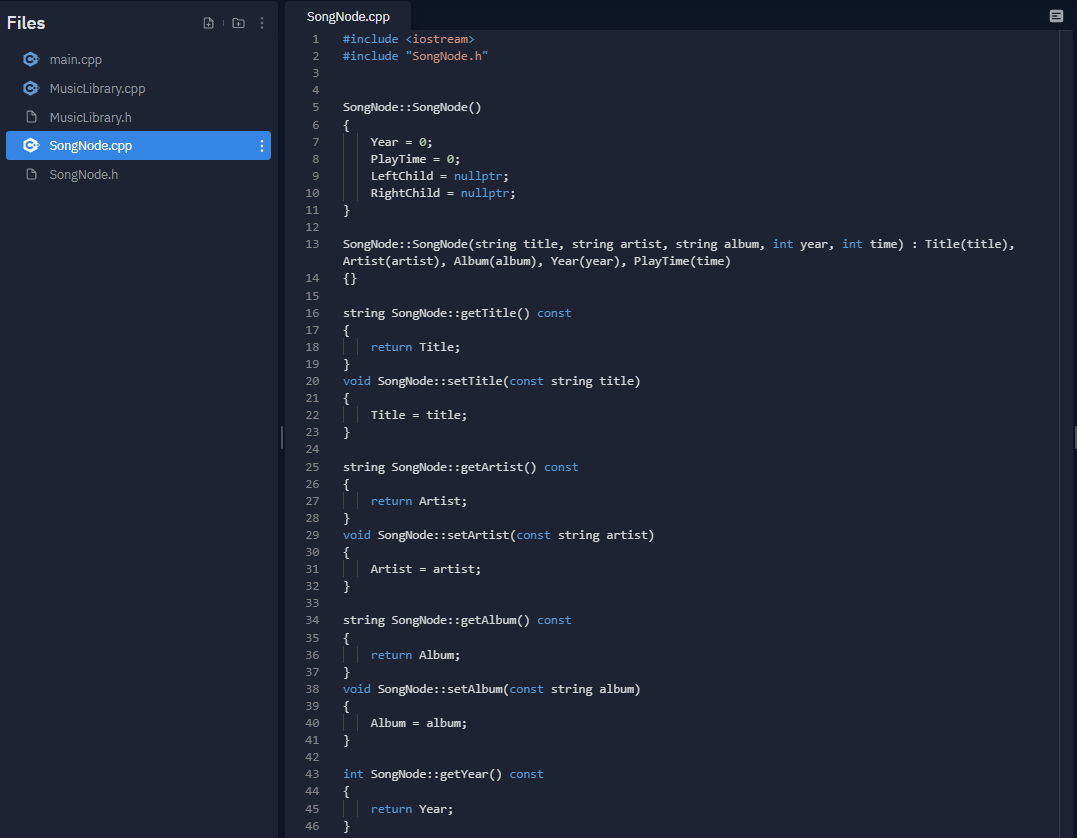Click the C++ icon beside main.cpp
This screenshot has width=1077, height=838.
click(x=31, y=60)
